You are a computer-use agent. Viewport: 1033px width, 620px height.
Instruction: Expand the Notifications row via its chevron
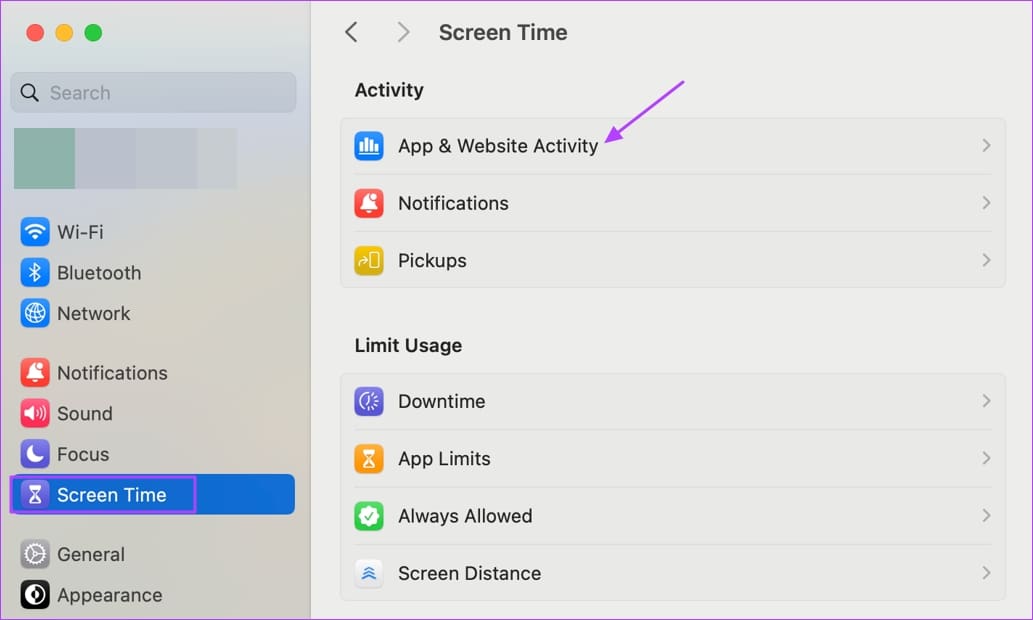coord(986,203)
